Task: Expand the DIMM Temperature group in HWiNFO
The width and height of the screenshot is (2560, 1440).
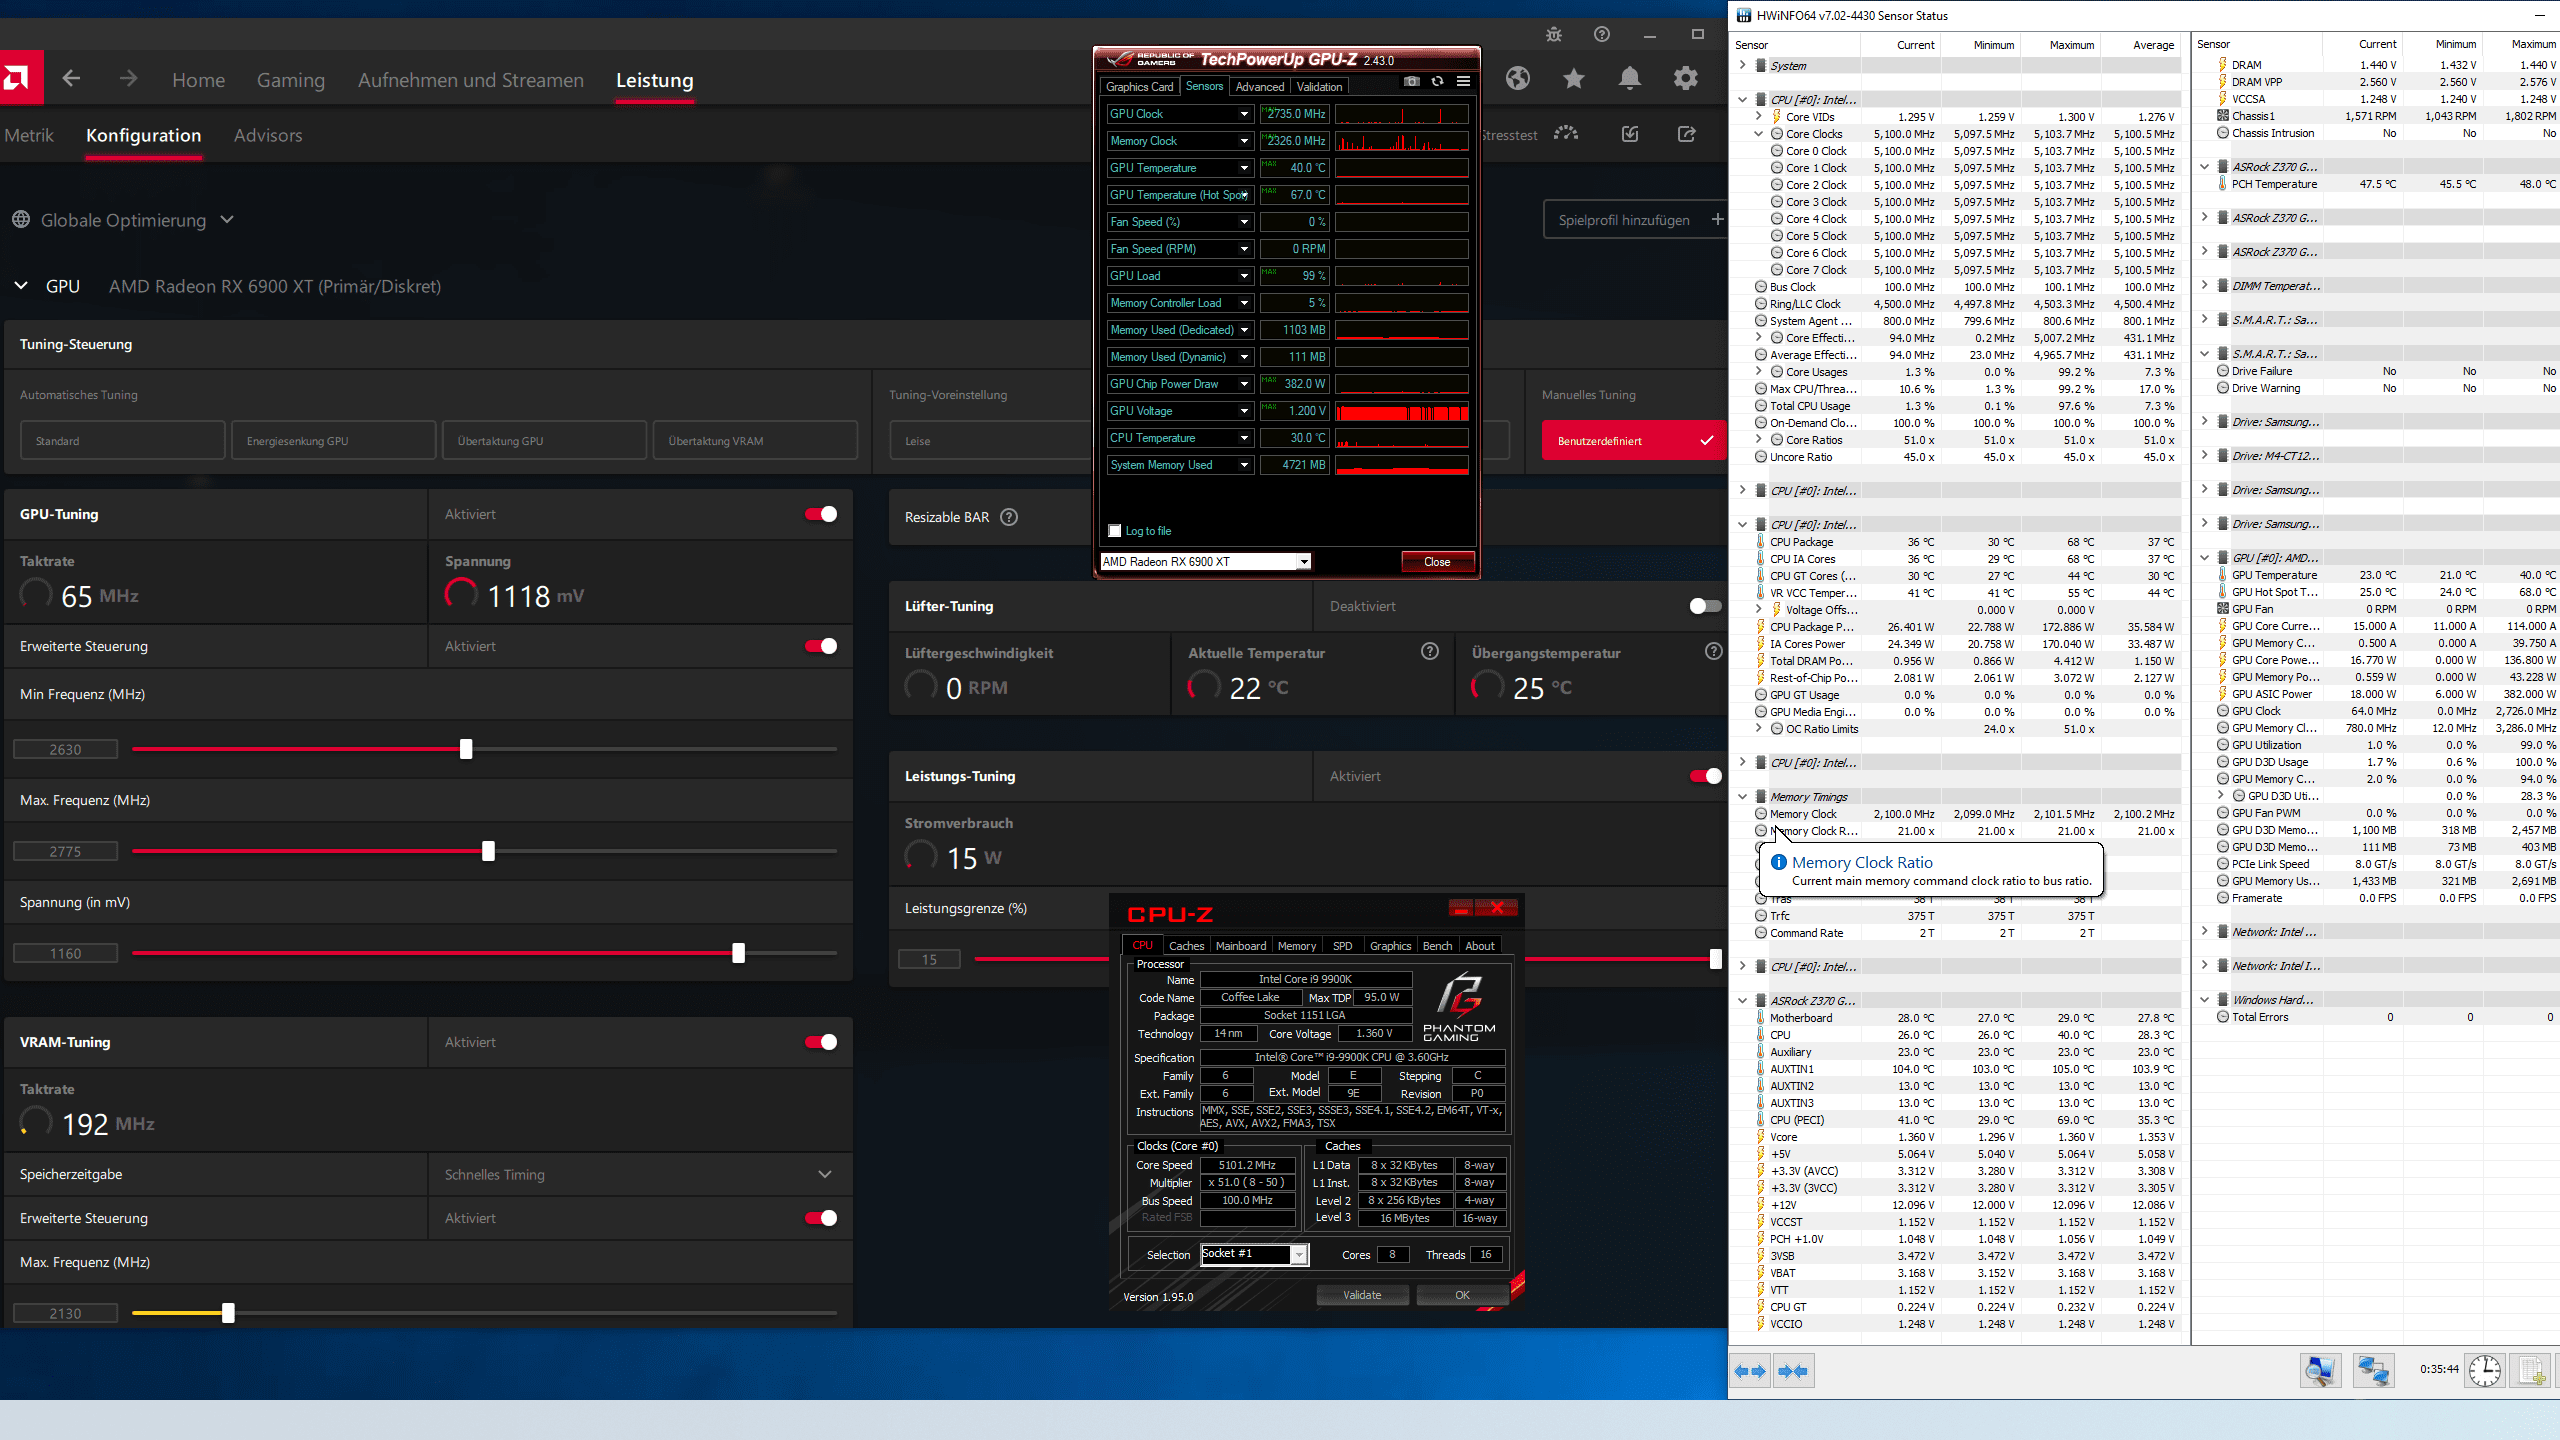Action: [2205, 286]
